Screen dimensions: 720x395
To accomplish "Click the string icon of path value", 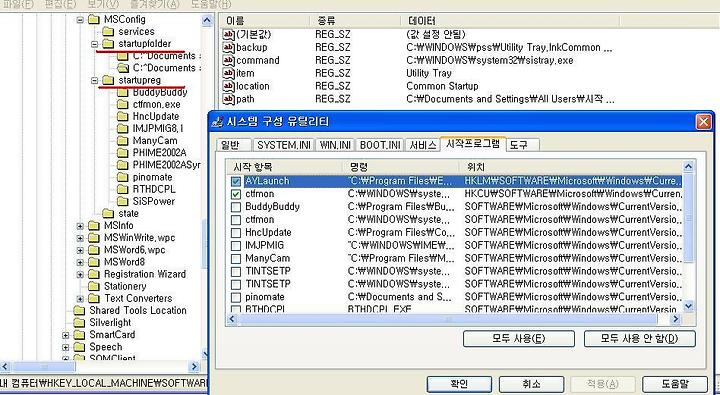I will [x=228, y=99].
